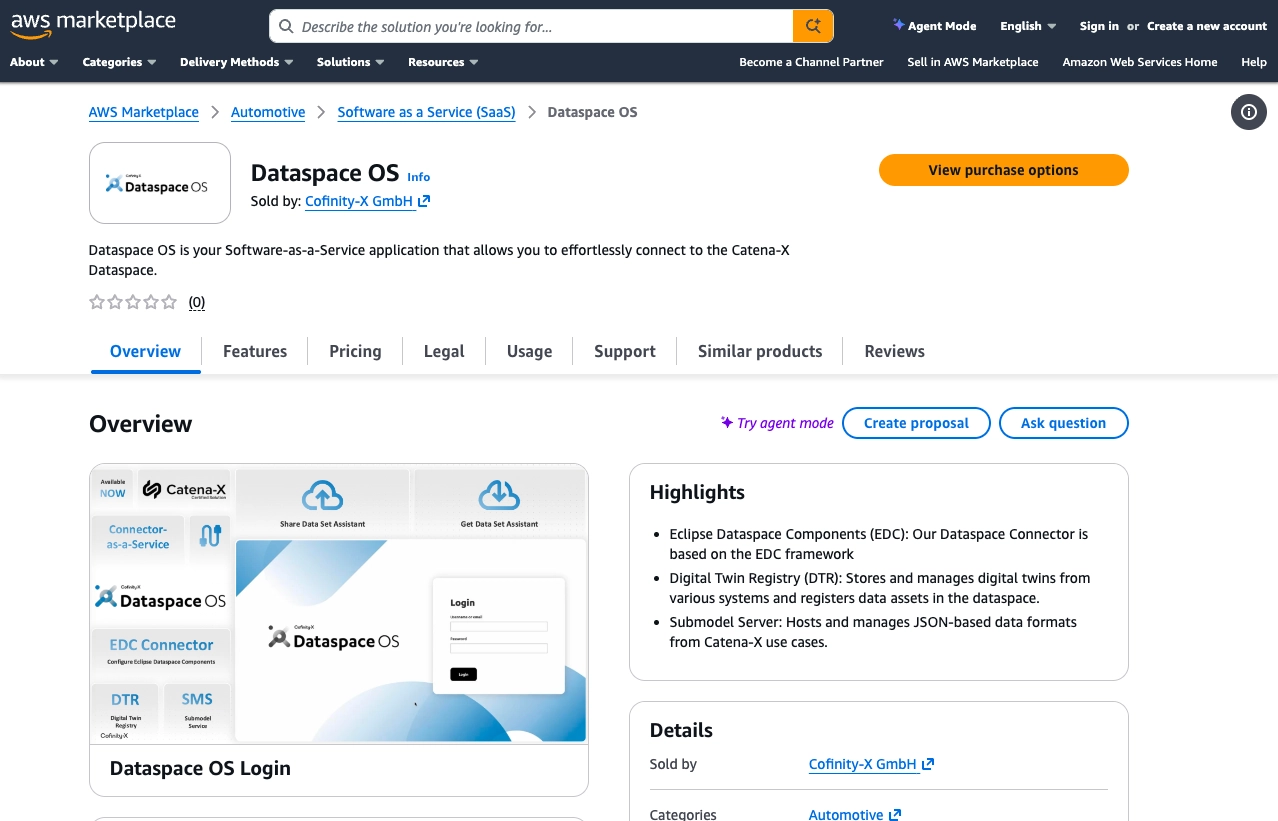The height and width of the screenshot is (821, 1278).
Task: Click the external link icon next to Automotive category
Action: click(x=895, y=815)
